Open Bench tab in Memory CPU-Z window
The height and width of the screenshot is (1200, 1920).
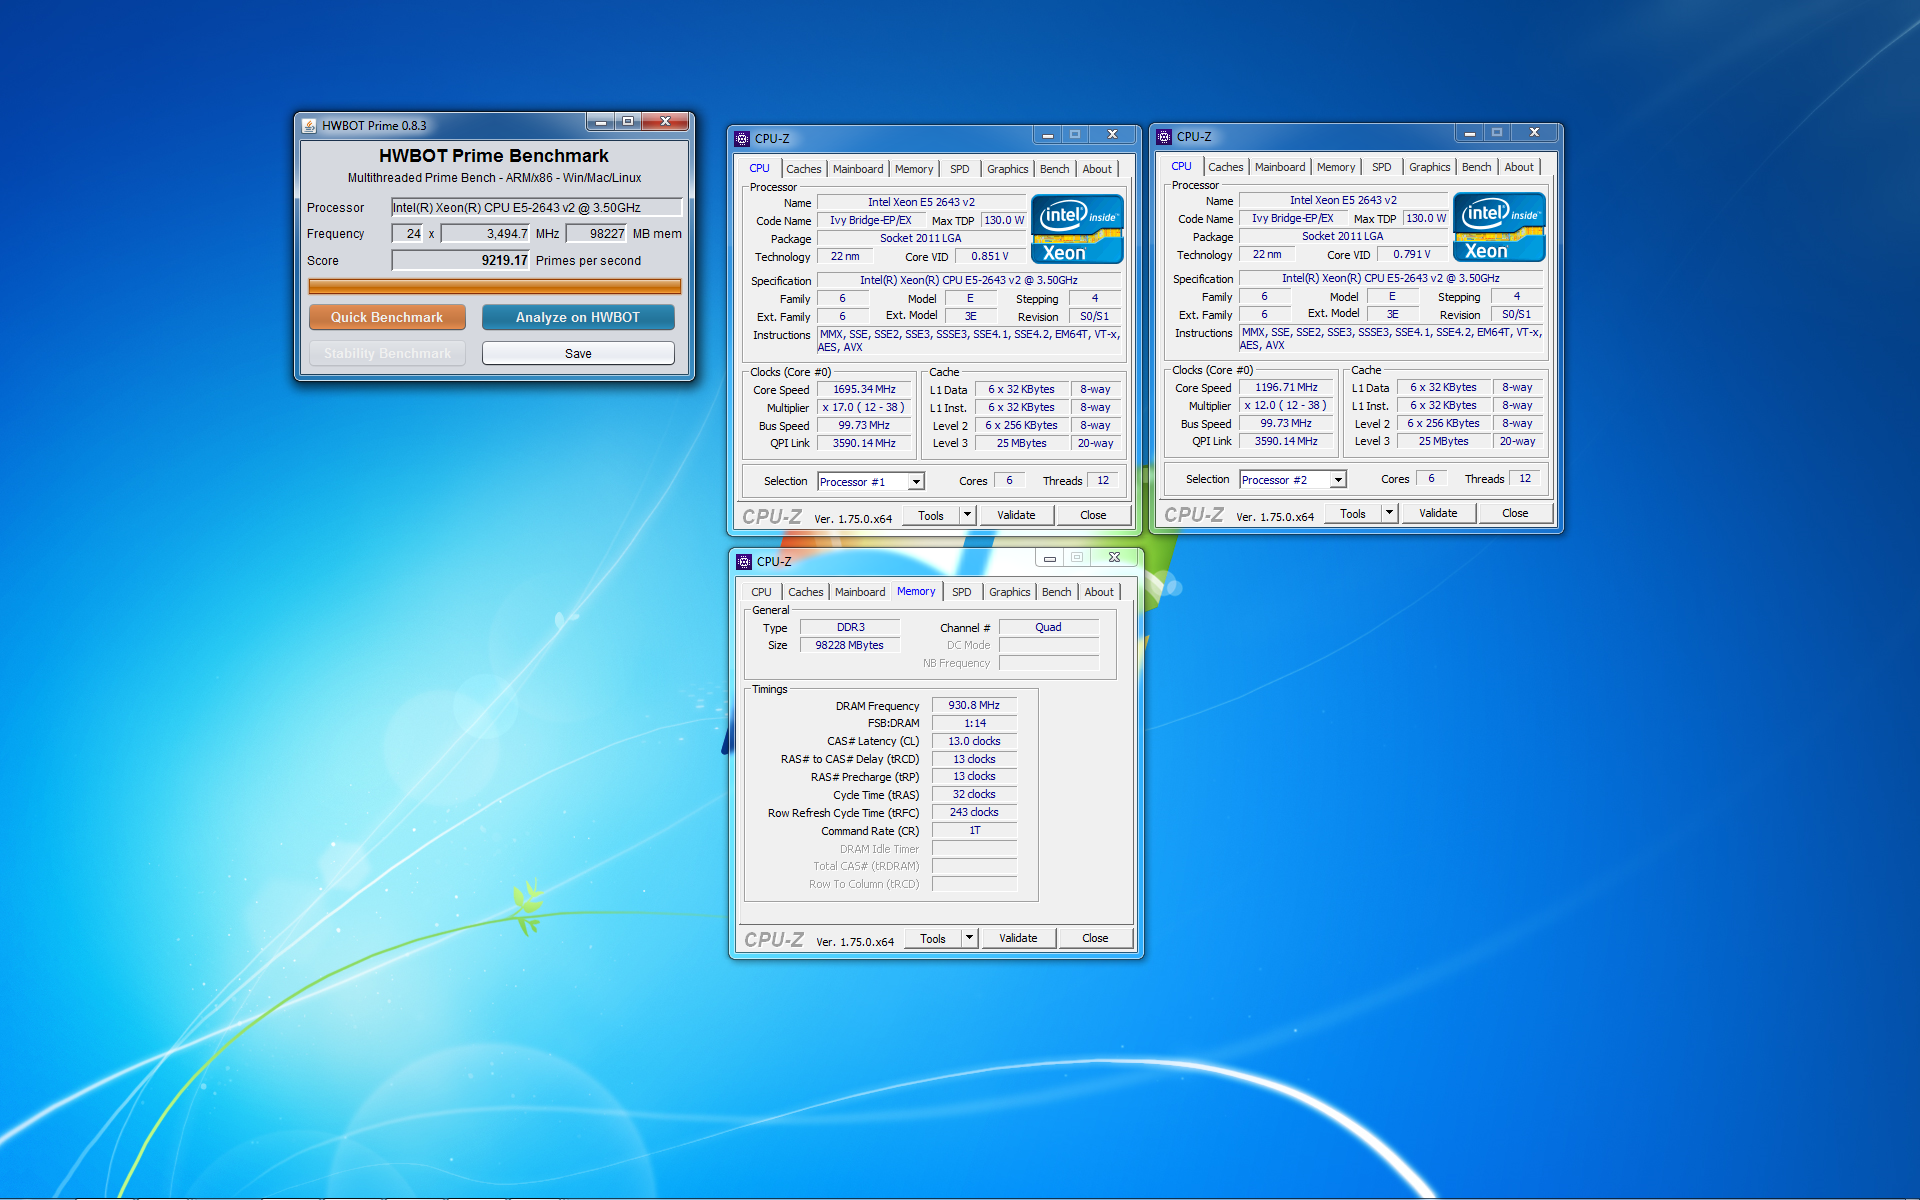pyautogui.click(x=1056, y=592)
